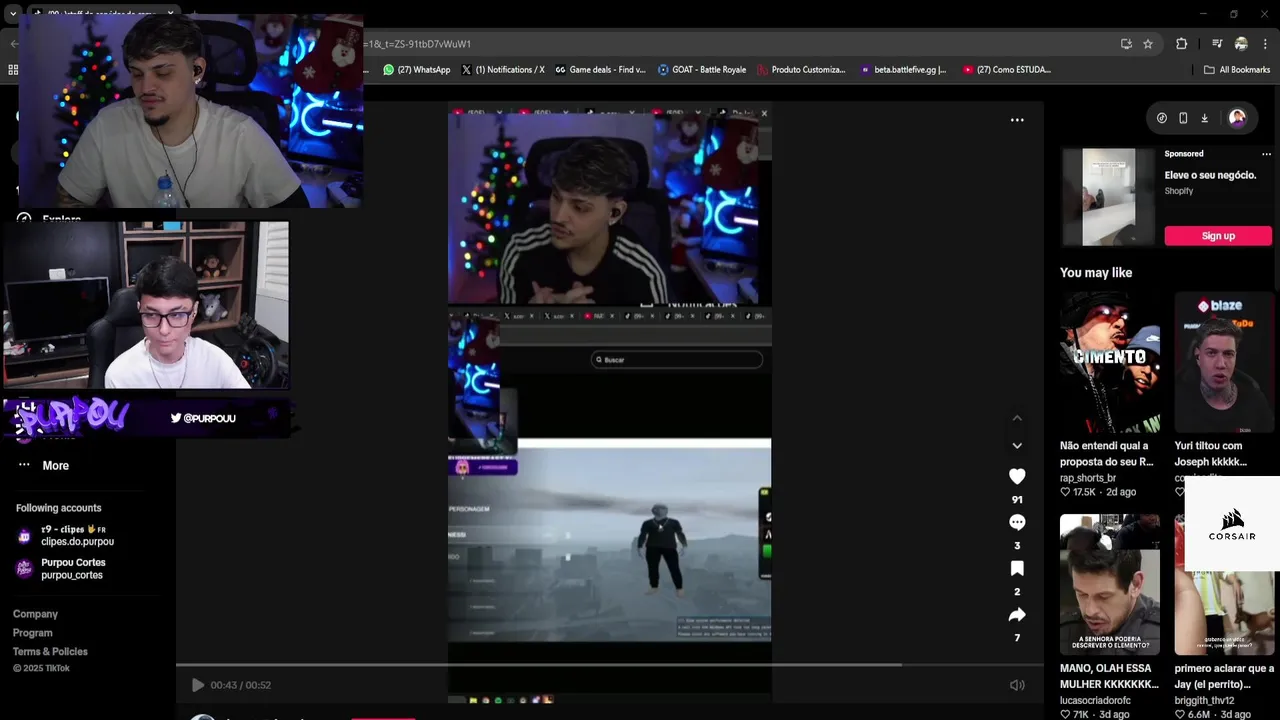The image size is (1280, 720).
Task: Open briggith_thv12 account link
Action: pos(1204,701)
